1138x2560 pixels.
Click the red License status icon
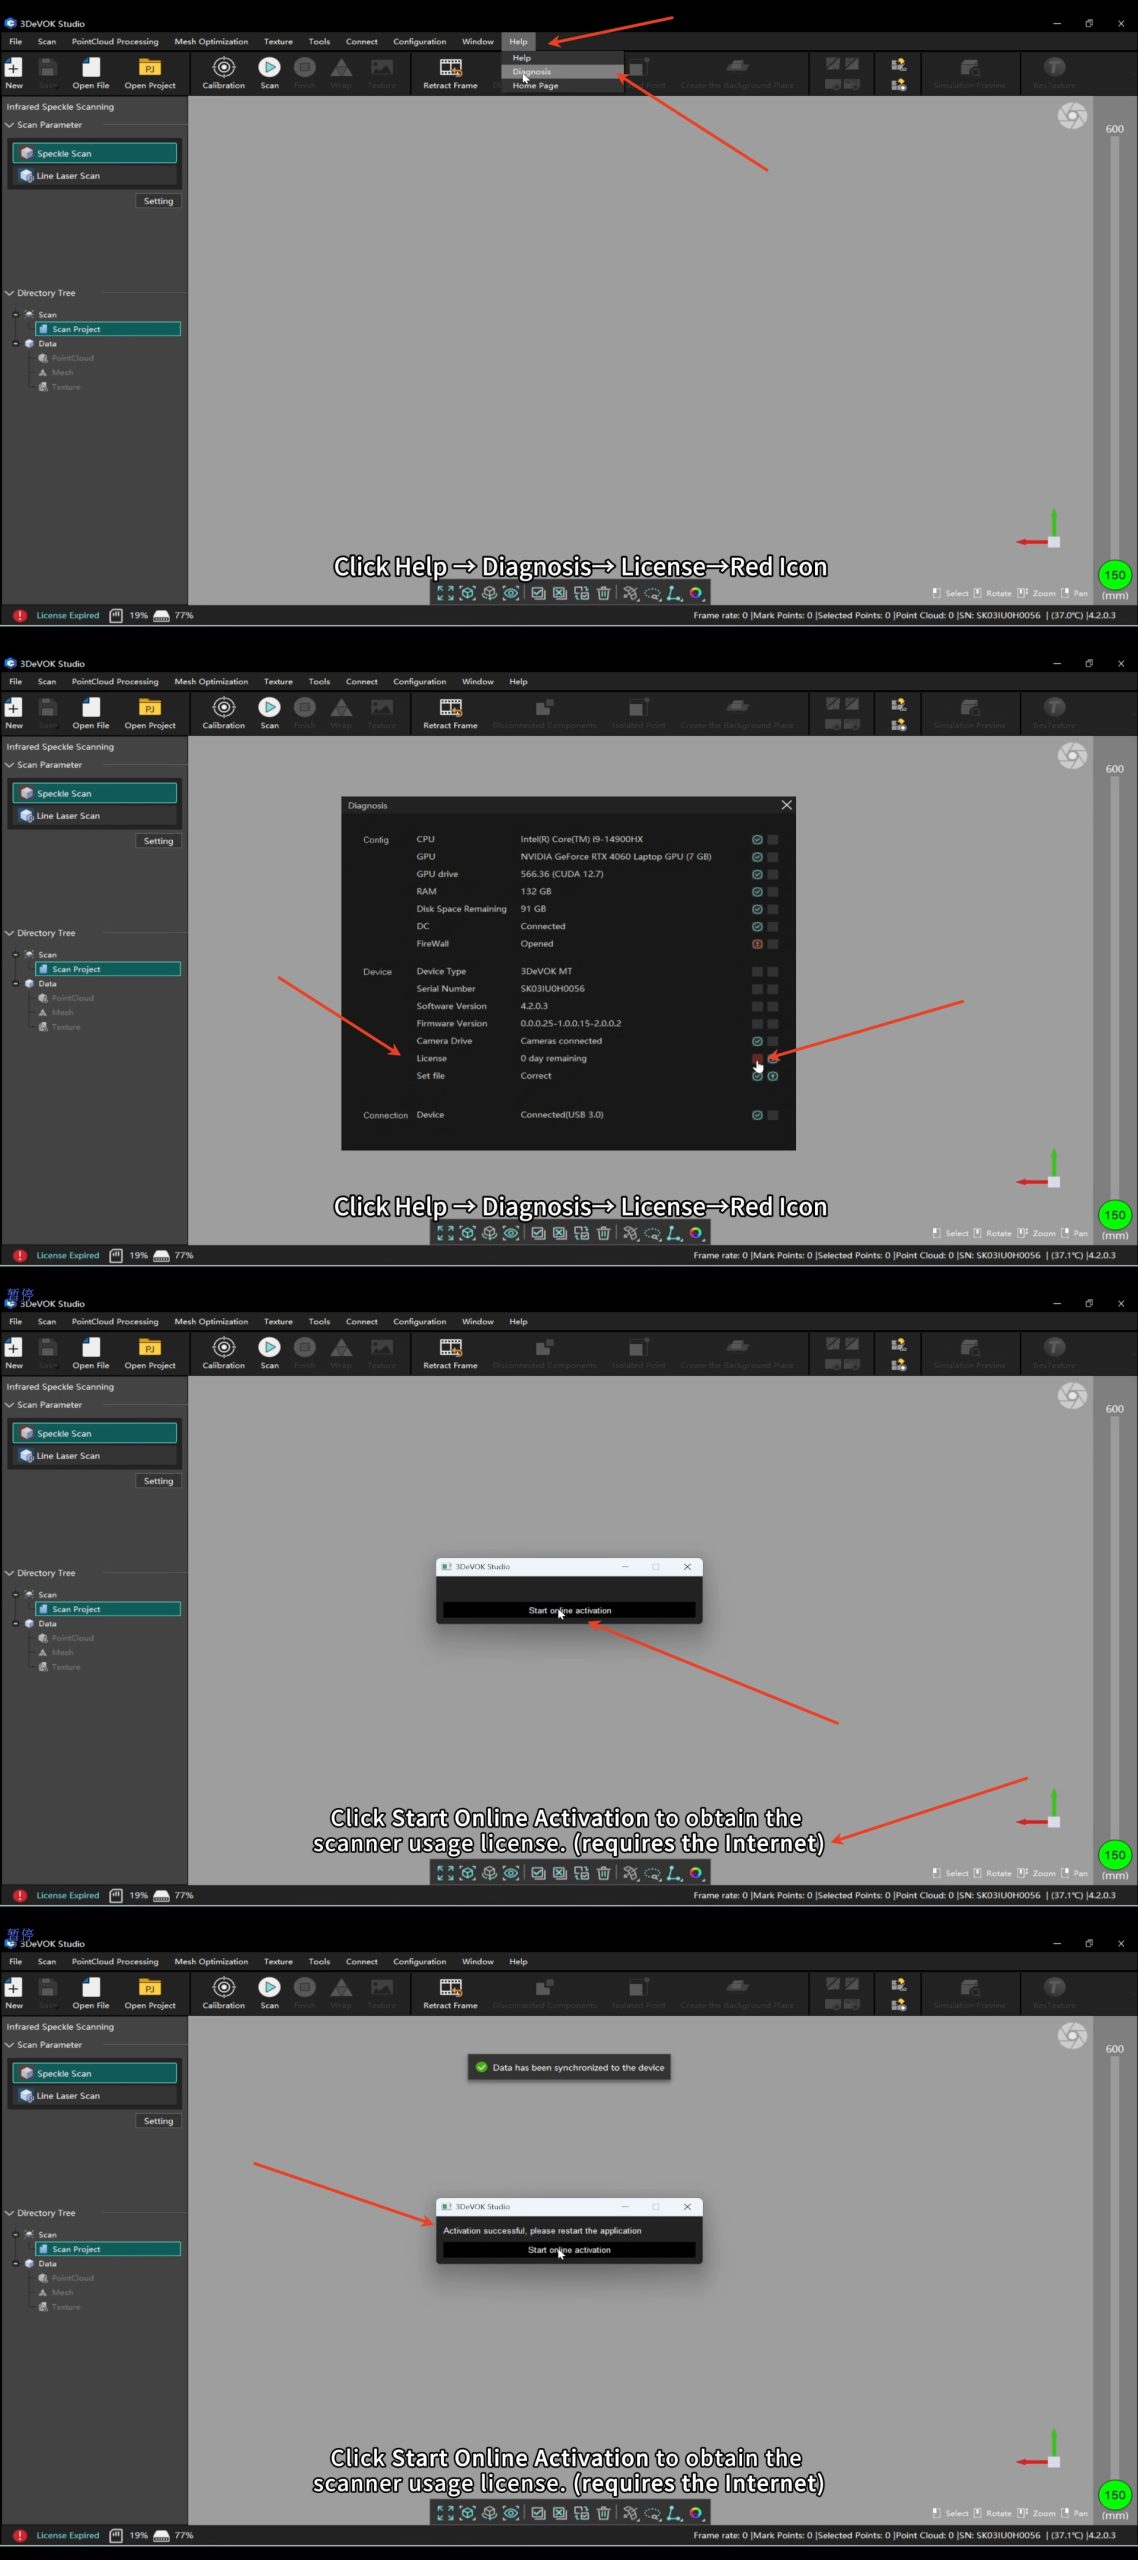pyautogui.click(x=757, y=1058)
